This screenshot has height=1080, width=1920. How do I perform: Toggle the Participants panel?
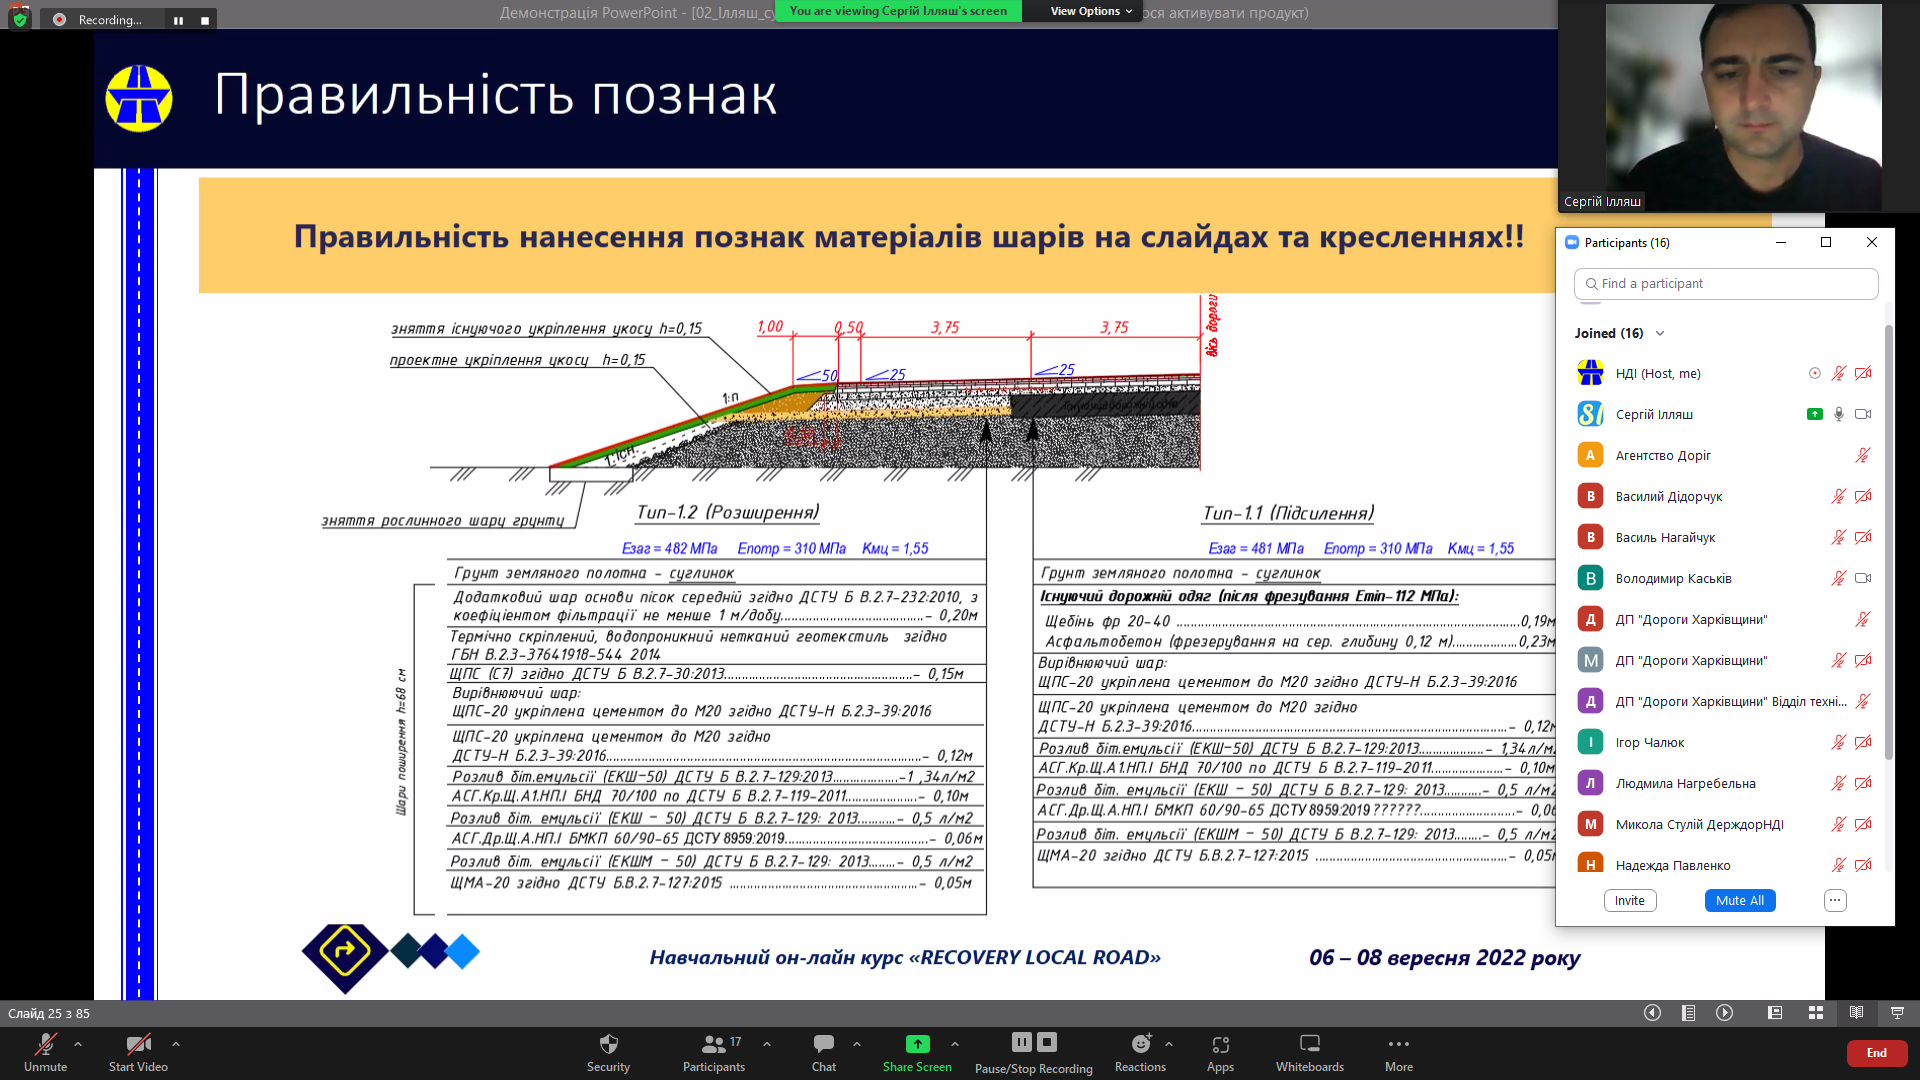pos(713,1044)
